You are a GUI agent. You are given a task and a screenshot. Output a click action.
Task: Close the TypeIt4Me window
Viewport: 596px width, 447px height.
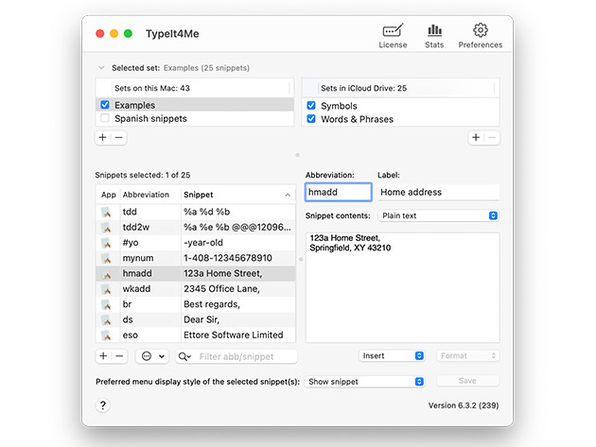(100, 33)
